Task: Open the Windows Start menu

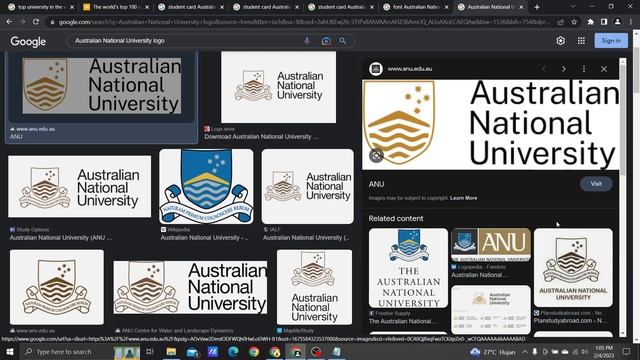Action: [x=9, y=351]
